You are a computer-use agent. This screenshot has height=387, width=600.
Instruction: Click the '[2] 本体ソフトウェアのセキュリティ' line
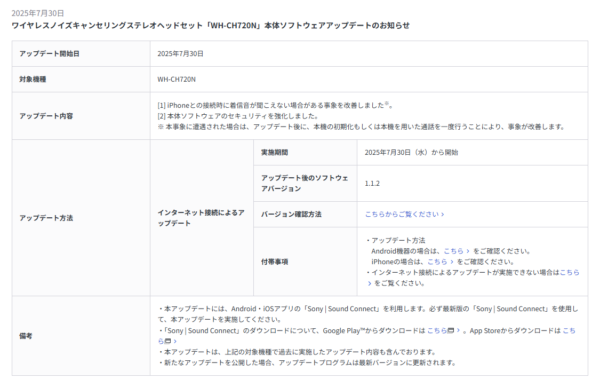[238, 116]
